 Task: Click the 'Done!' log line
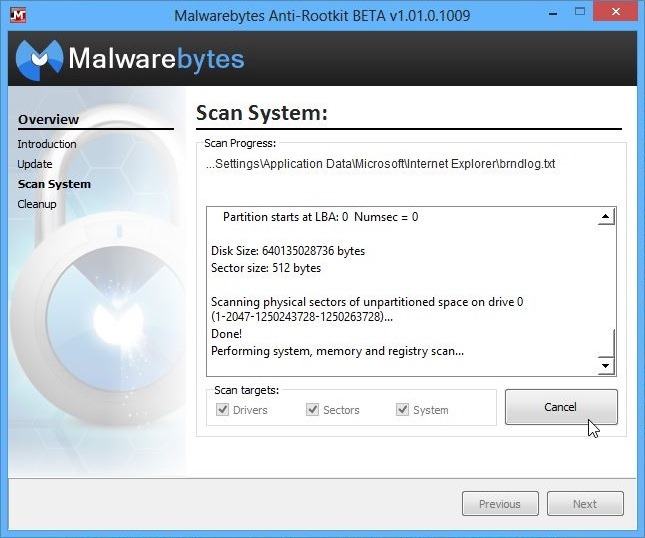tap(226, 334)
